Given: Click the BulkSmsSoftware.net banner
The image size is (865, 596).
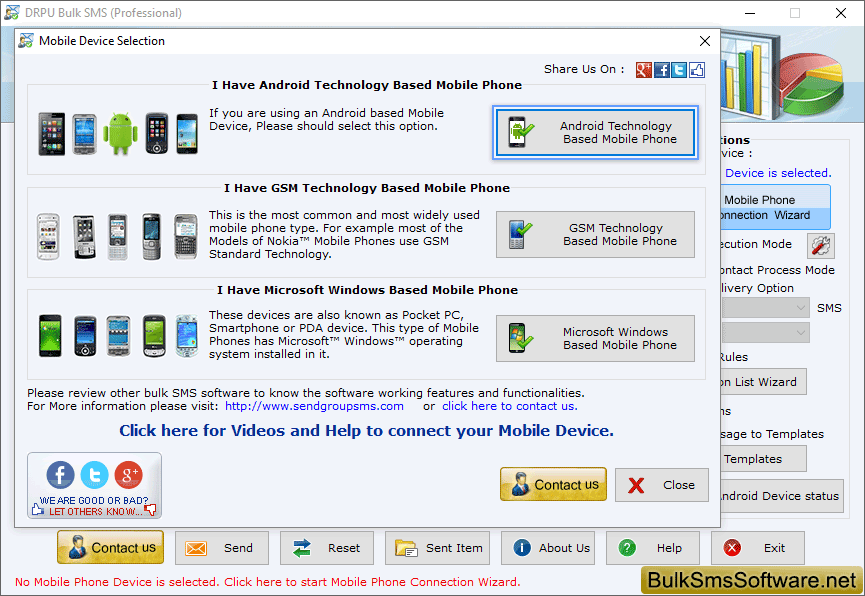Looking at the screenshot, I should coord(751,580).
